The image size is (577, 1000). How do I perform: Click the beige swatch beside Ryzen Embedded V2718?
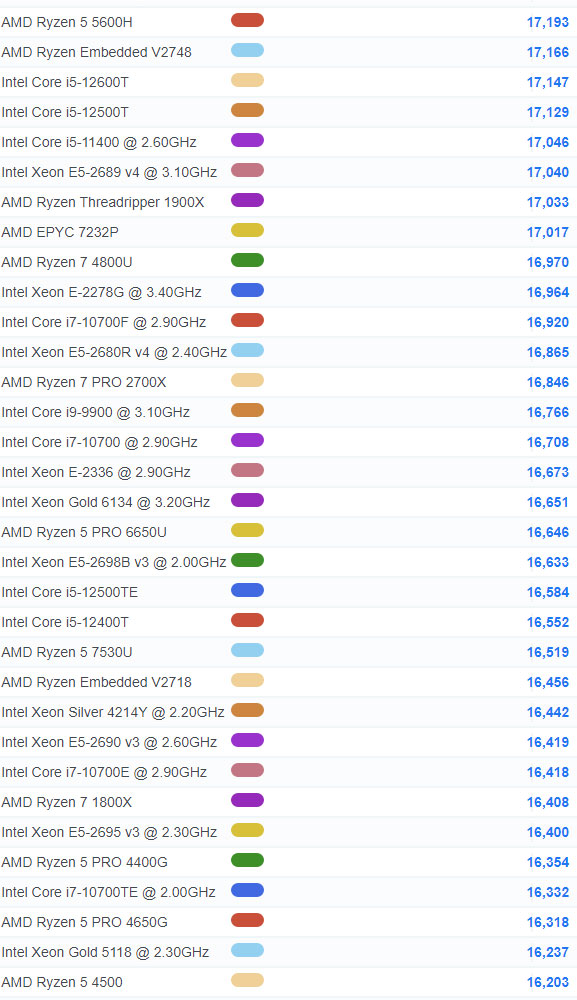point(247,680)
